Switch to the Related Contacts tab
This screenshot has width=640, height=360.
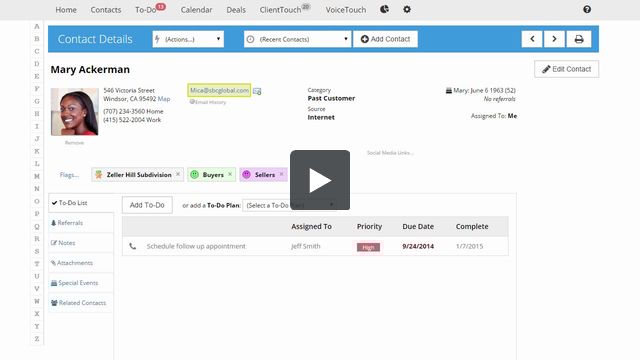pos(81,303)
